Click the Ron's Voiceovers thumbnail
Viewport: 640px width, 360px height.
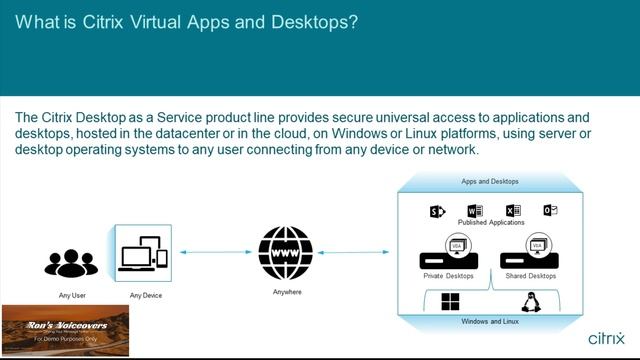coord(65,331)
